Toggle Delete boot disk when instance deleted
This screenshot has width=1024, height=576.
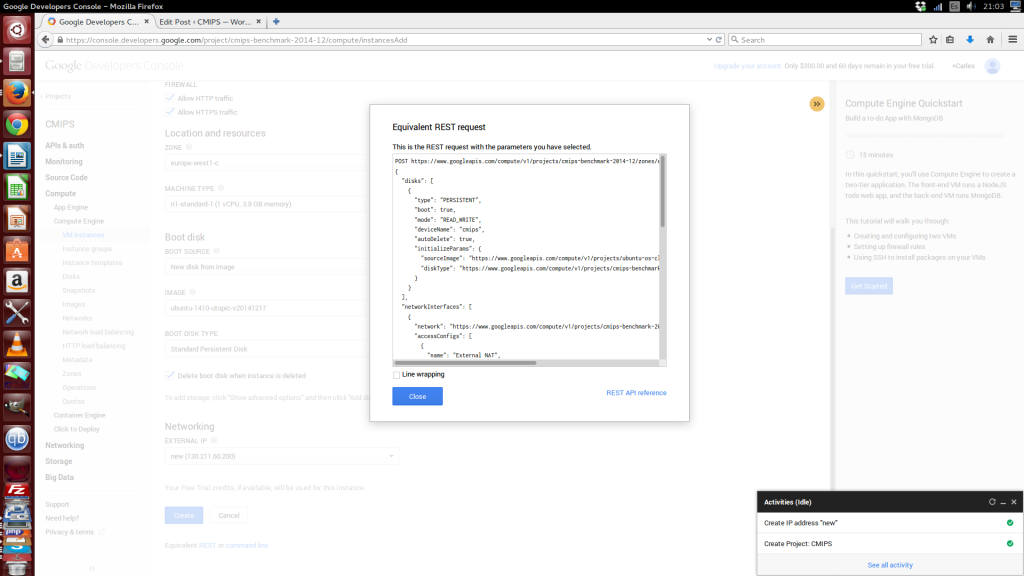(170, 375)
